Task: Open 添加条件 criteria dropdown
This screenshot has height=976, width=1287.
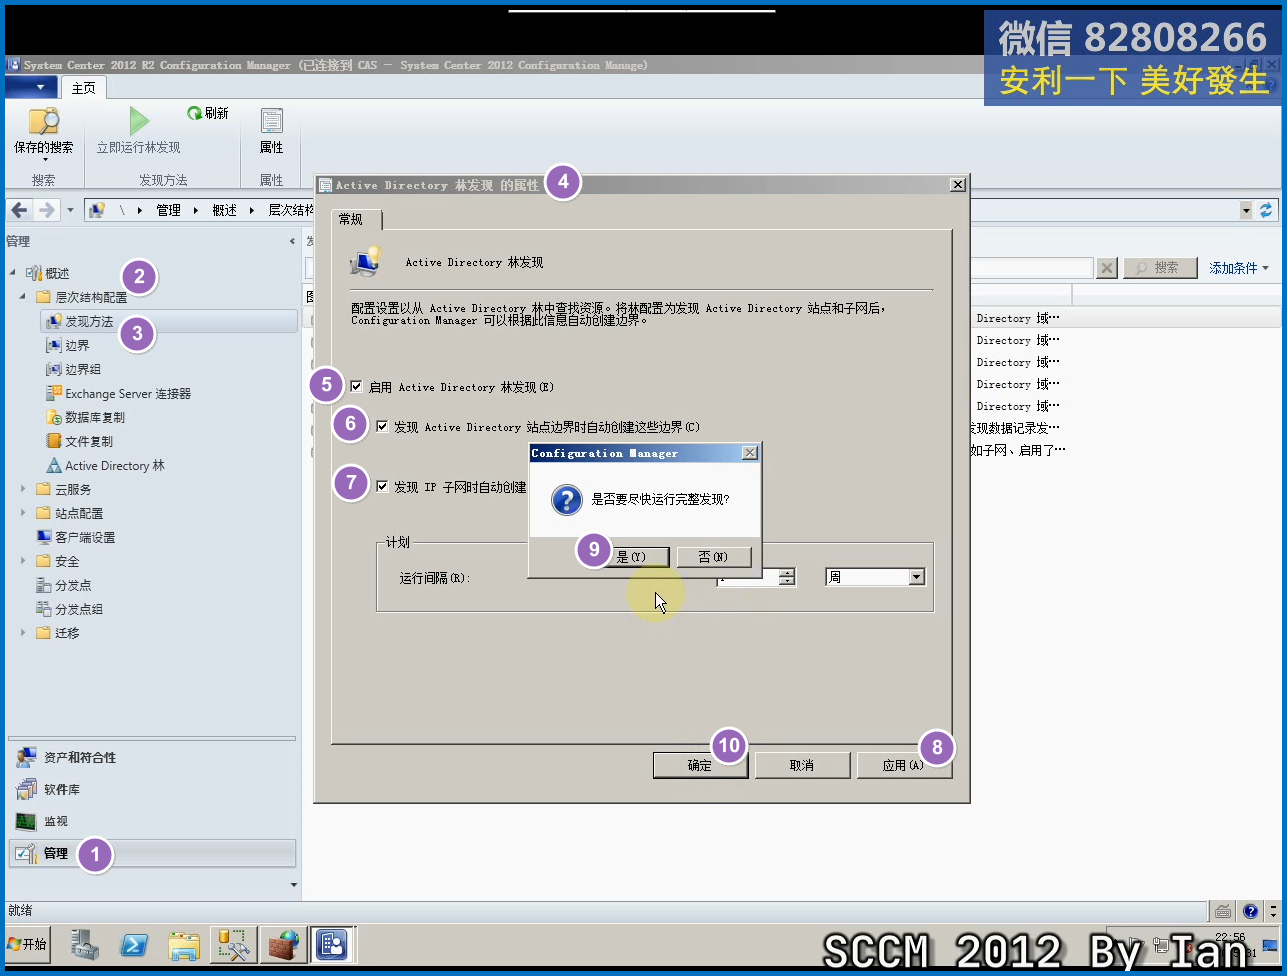Action: (1238, 268)
